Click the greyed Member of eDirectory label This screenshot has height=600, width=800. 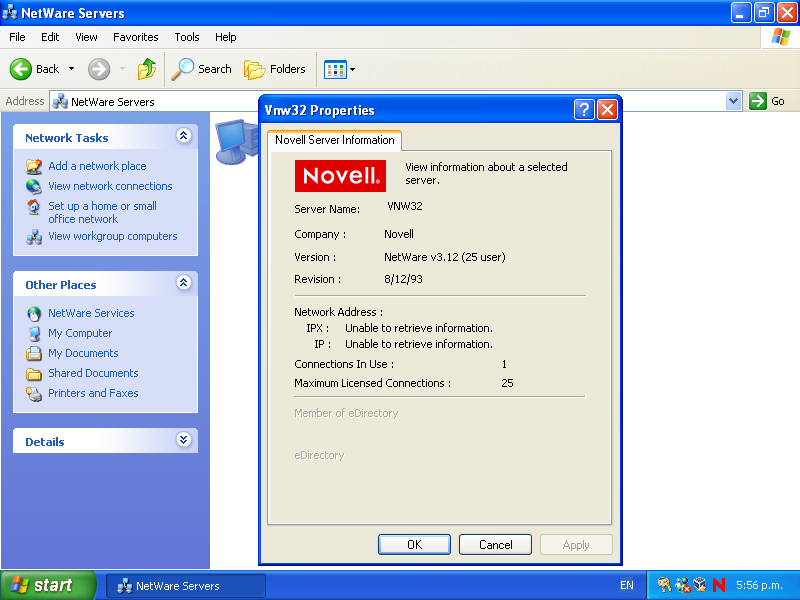tap(346, 413)
